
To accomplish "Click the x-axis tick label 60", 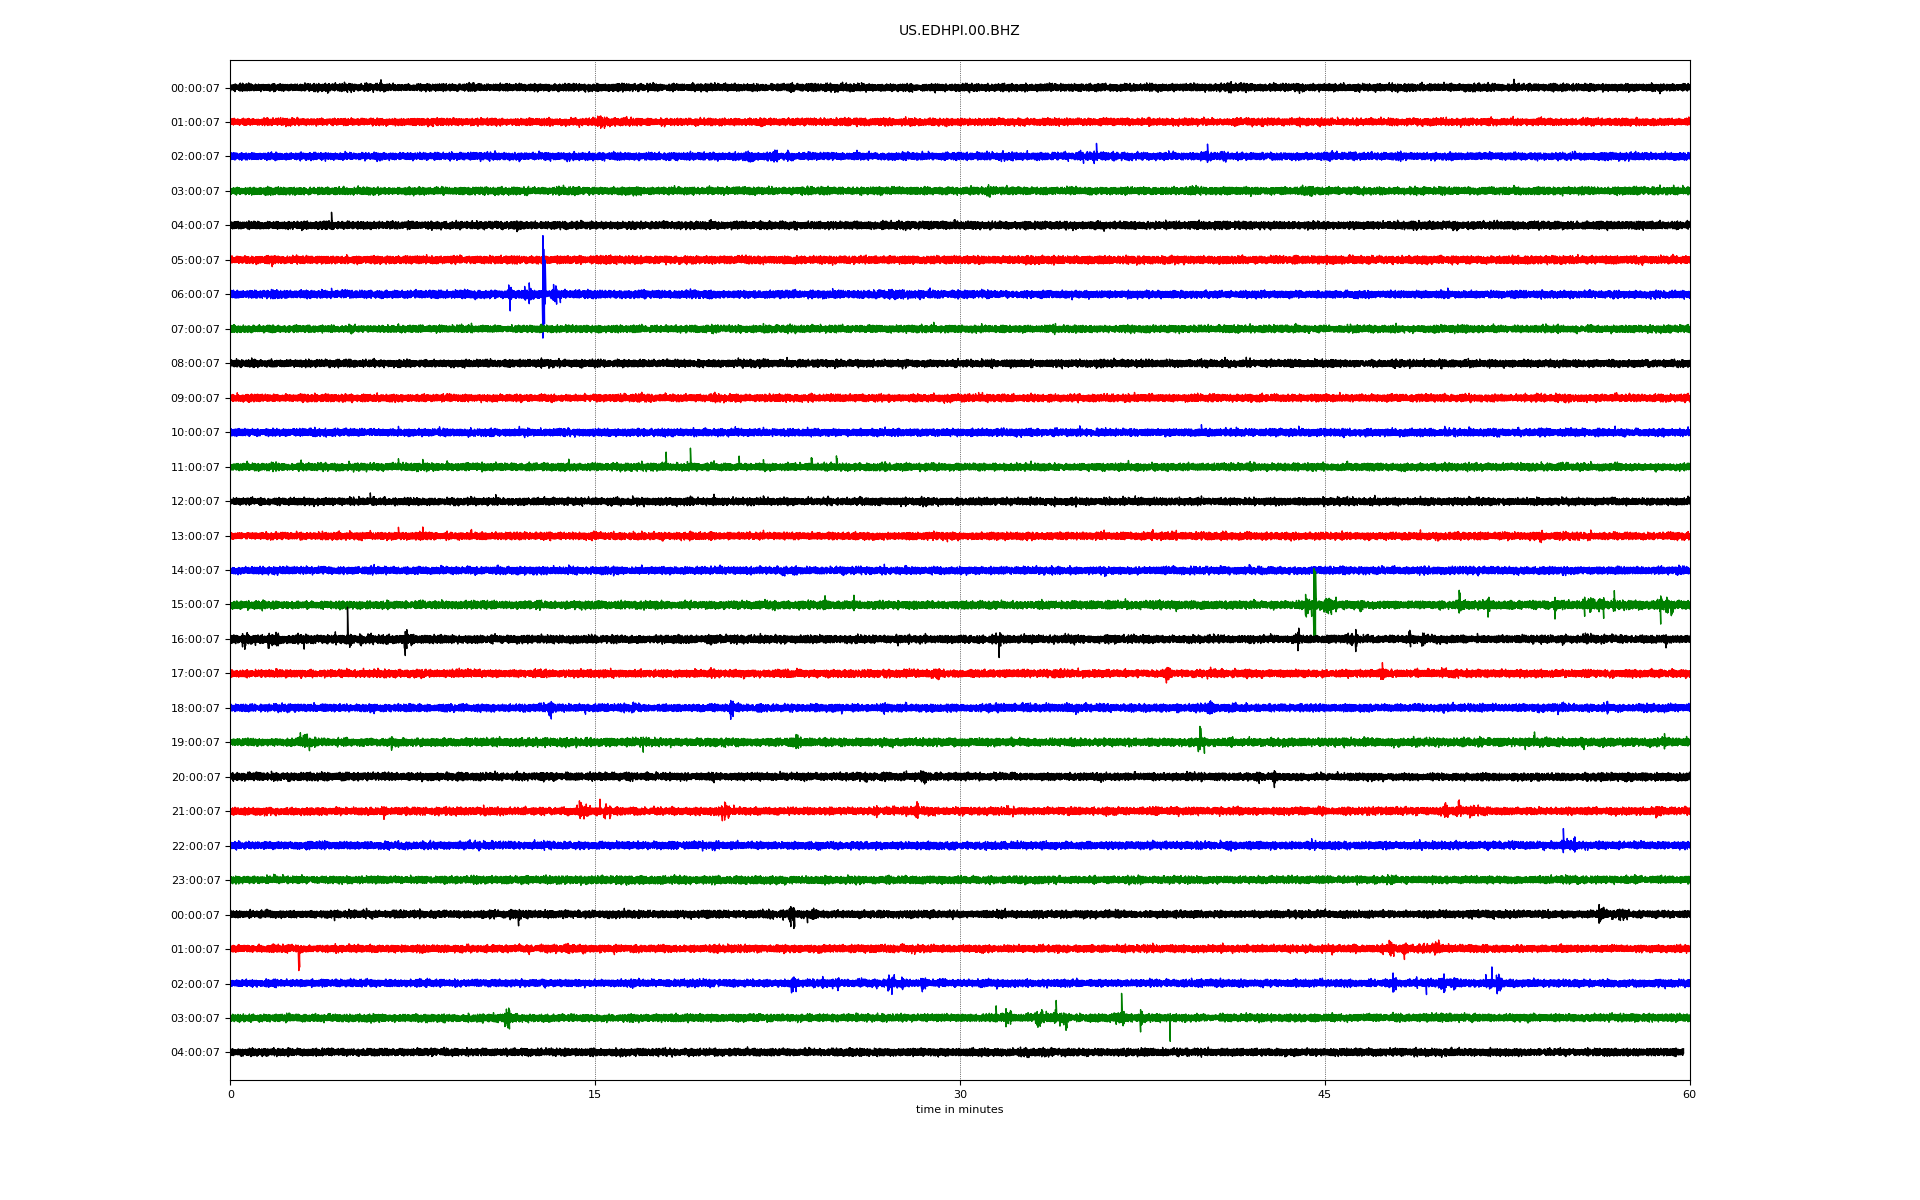I will coord(1689,1094).
